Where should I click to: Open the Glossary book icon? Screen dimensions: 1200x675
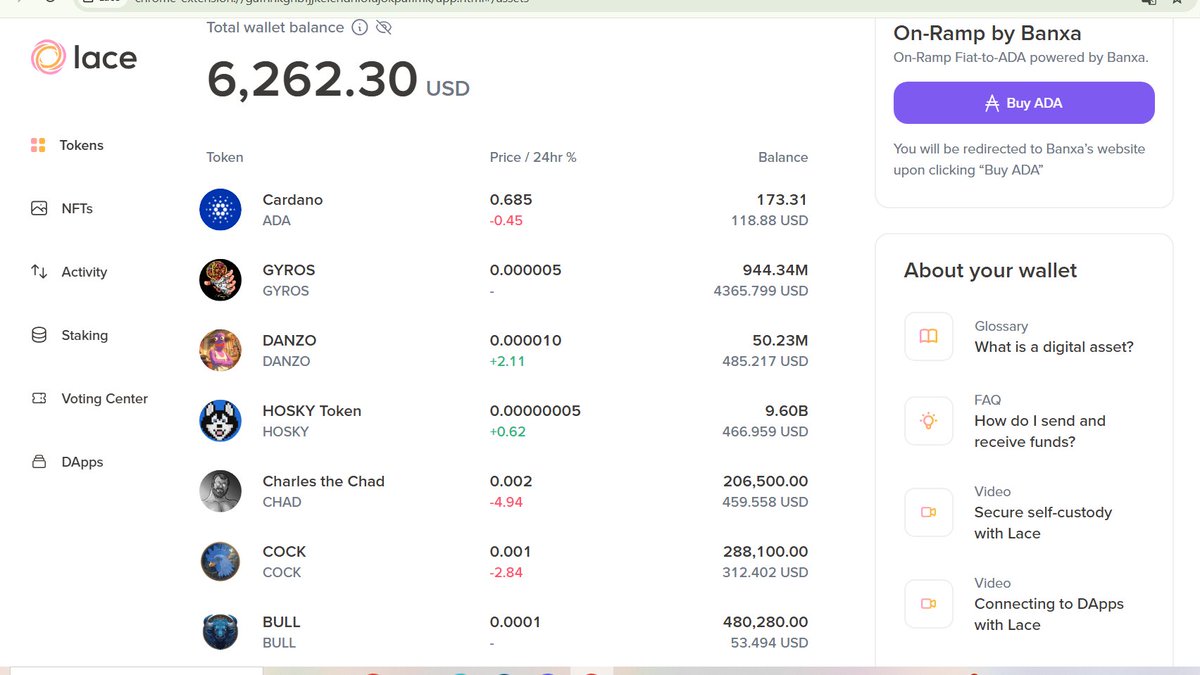(x=929, y=337)
